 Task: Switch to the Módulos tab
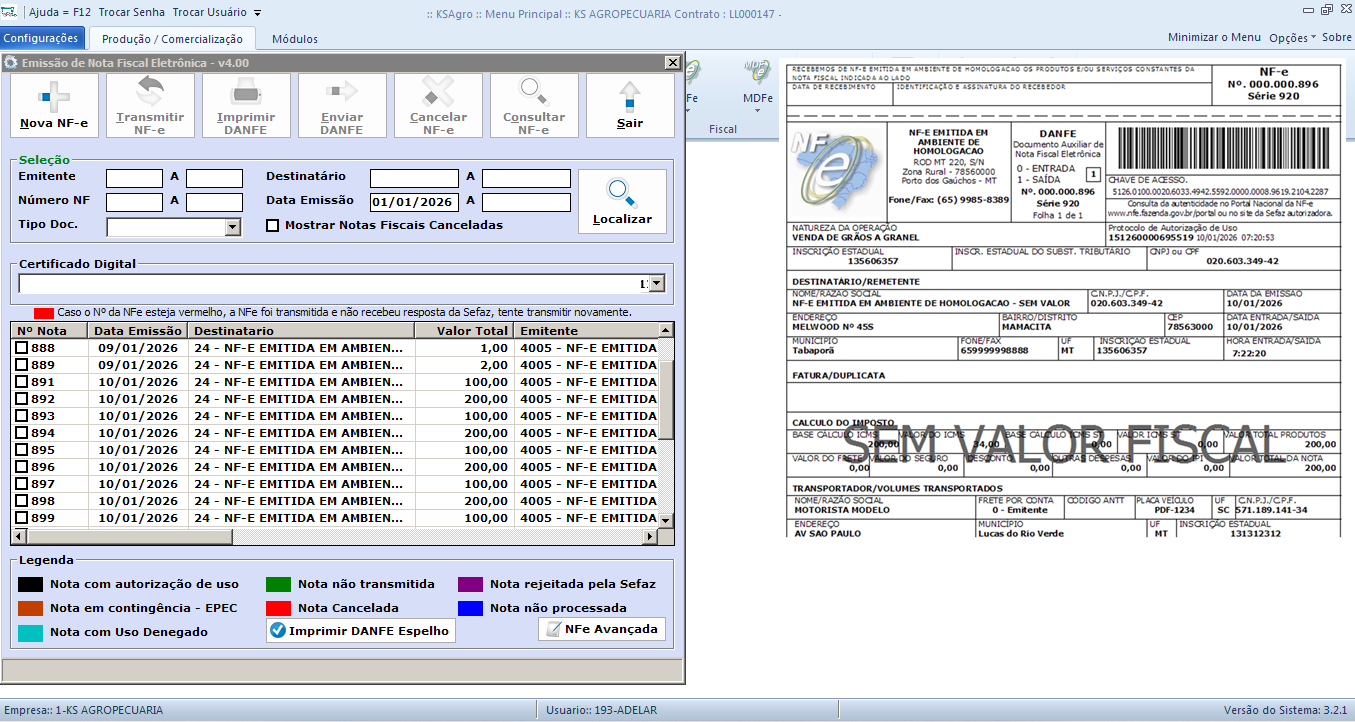(x=295, y=39)
